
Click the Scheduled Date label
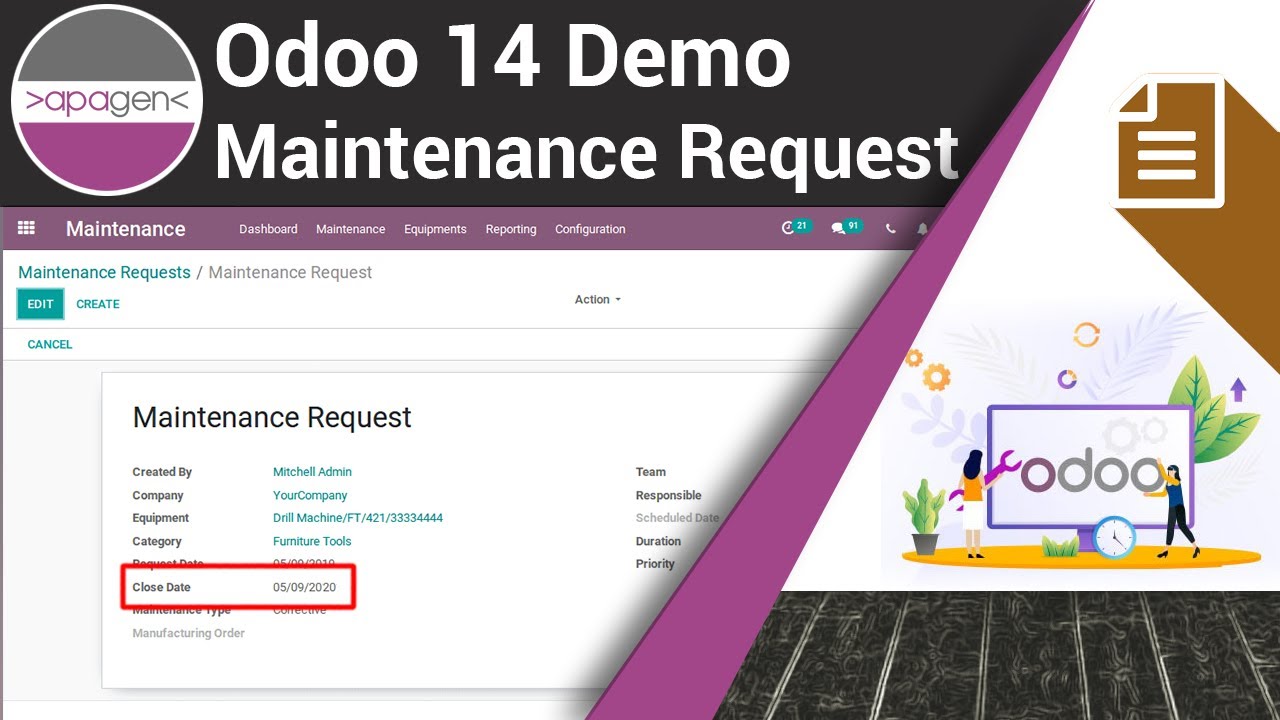pyautogui.click(x=677, y=518)
